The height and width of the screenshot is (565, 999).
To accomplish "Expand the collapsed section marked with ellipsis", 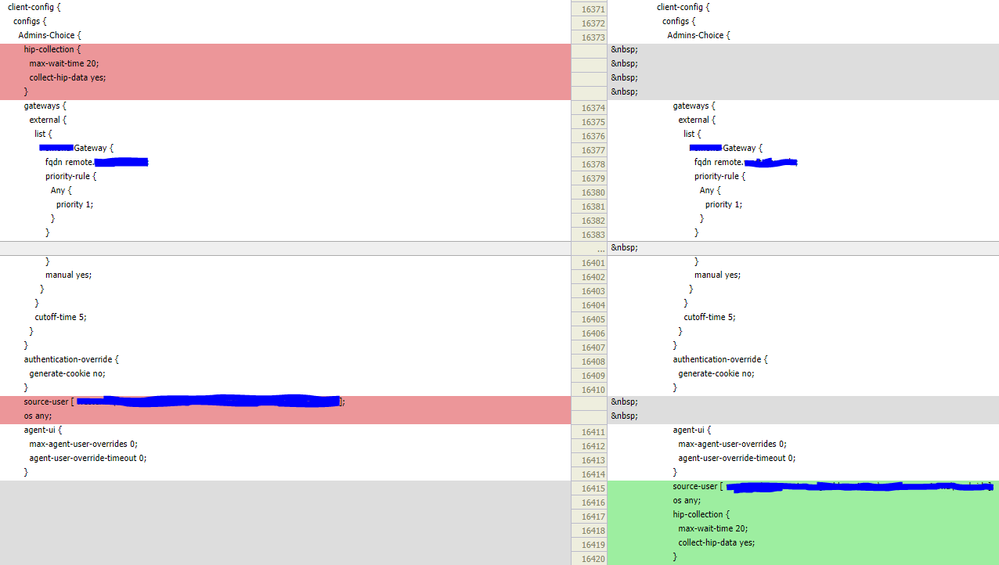I will [601, 248].
